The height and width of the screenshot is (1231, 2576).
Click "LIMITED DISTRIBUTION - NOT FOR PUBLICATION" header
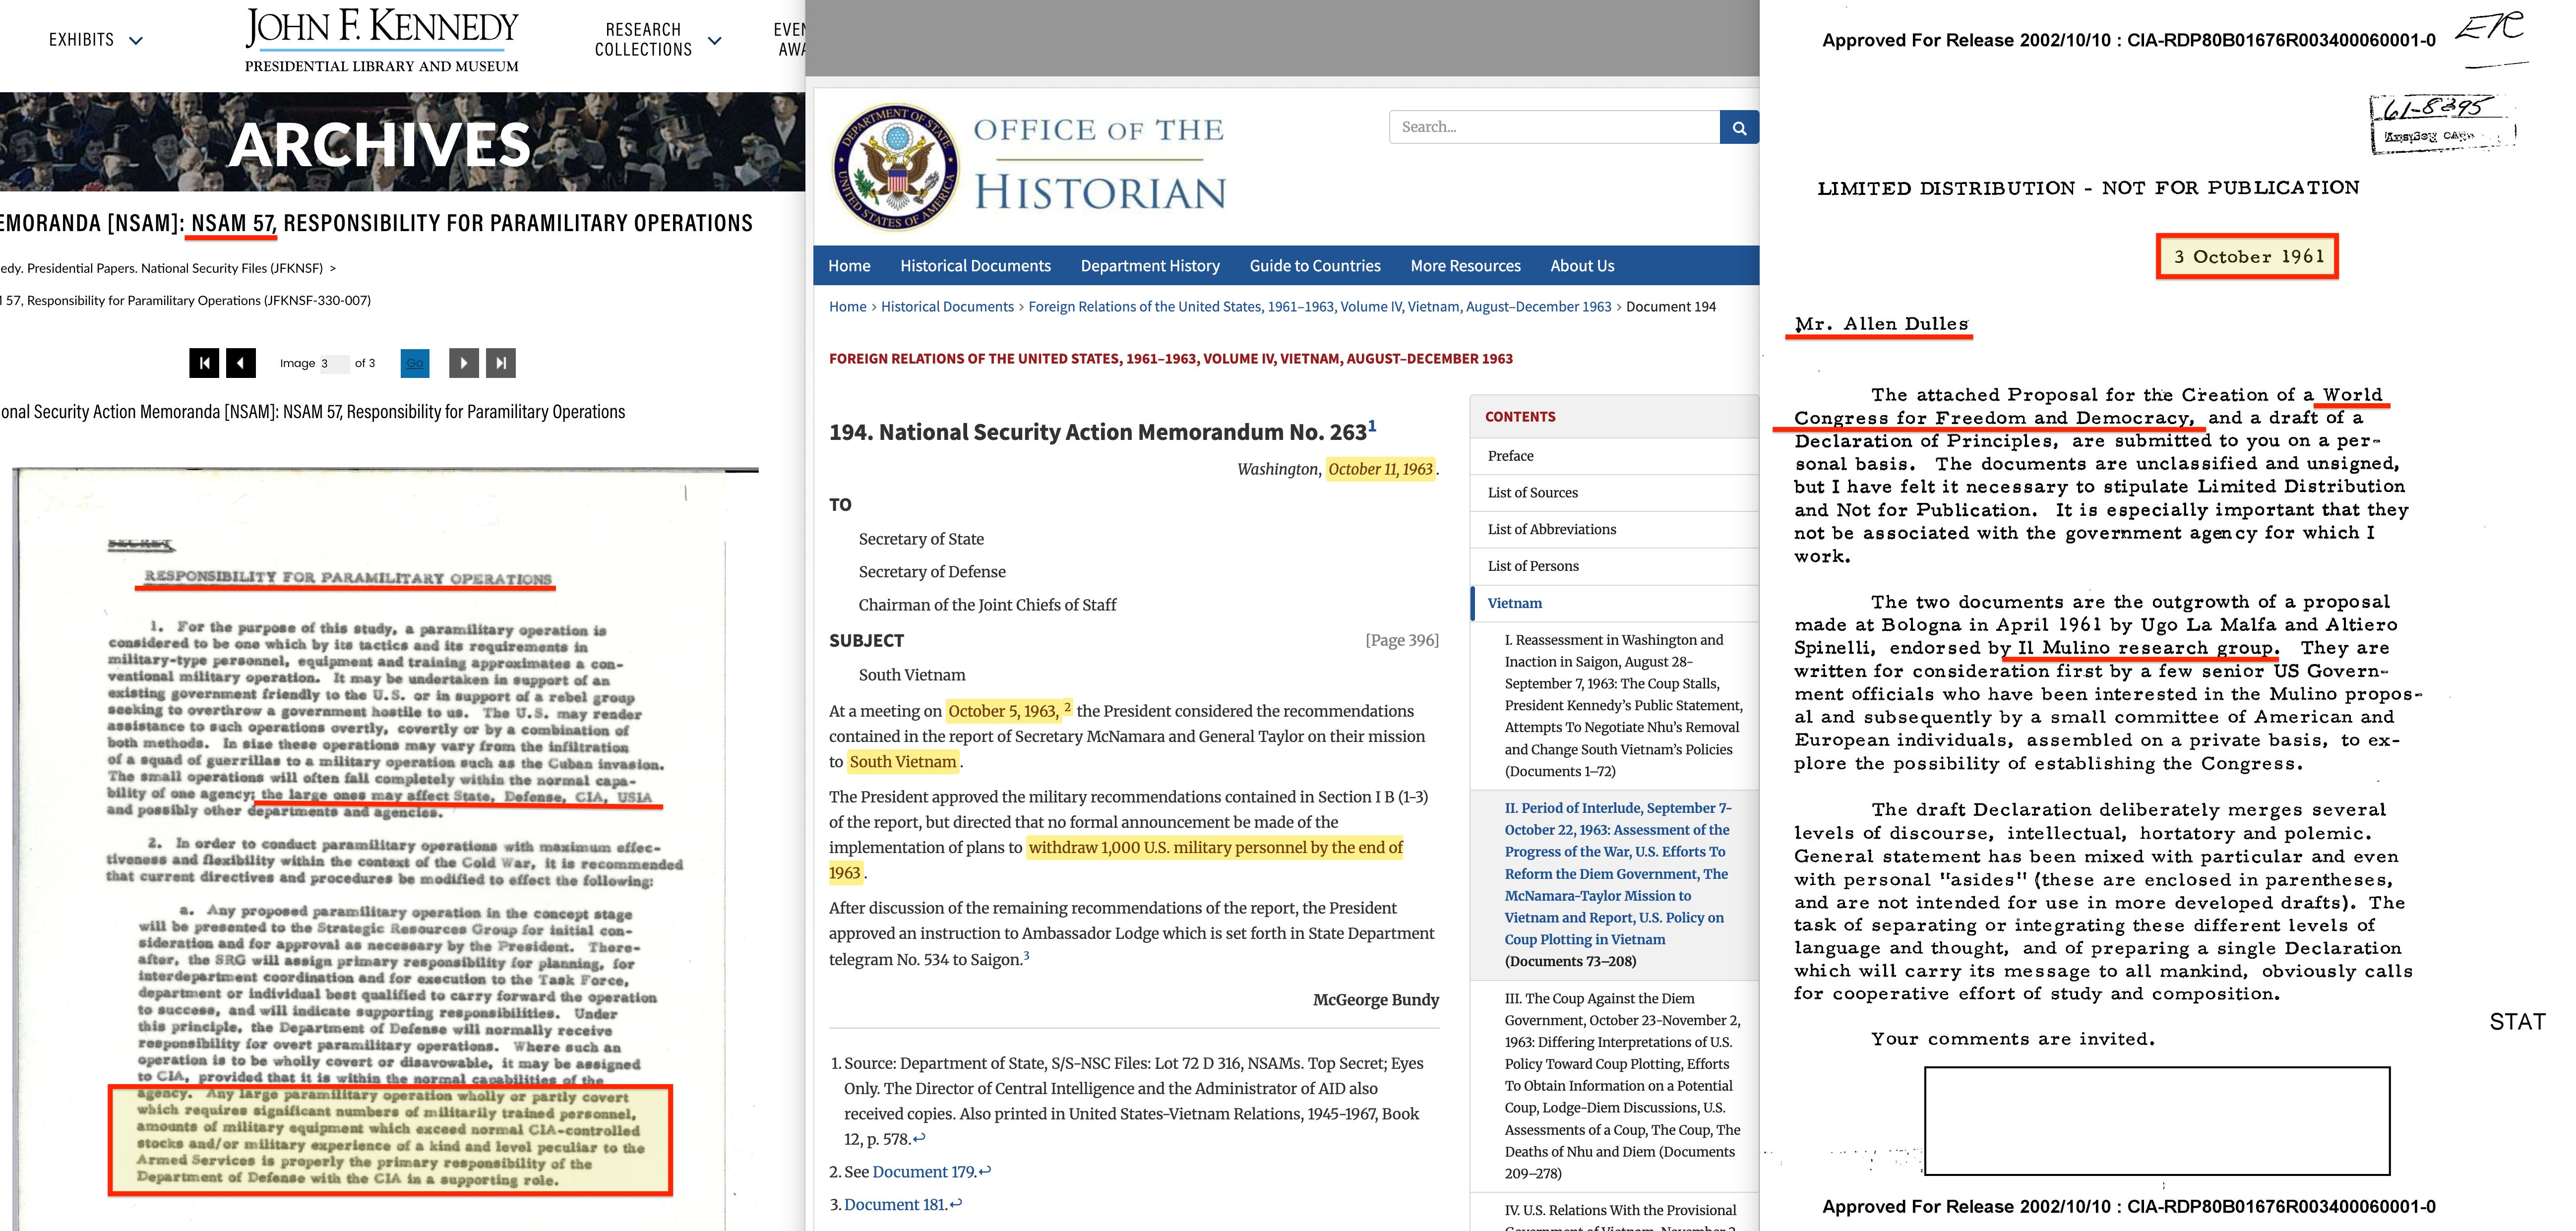coord(2088,188)
